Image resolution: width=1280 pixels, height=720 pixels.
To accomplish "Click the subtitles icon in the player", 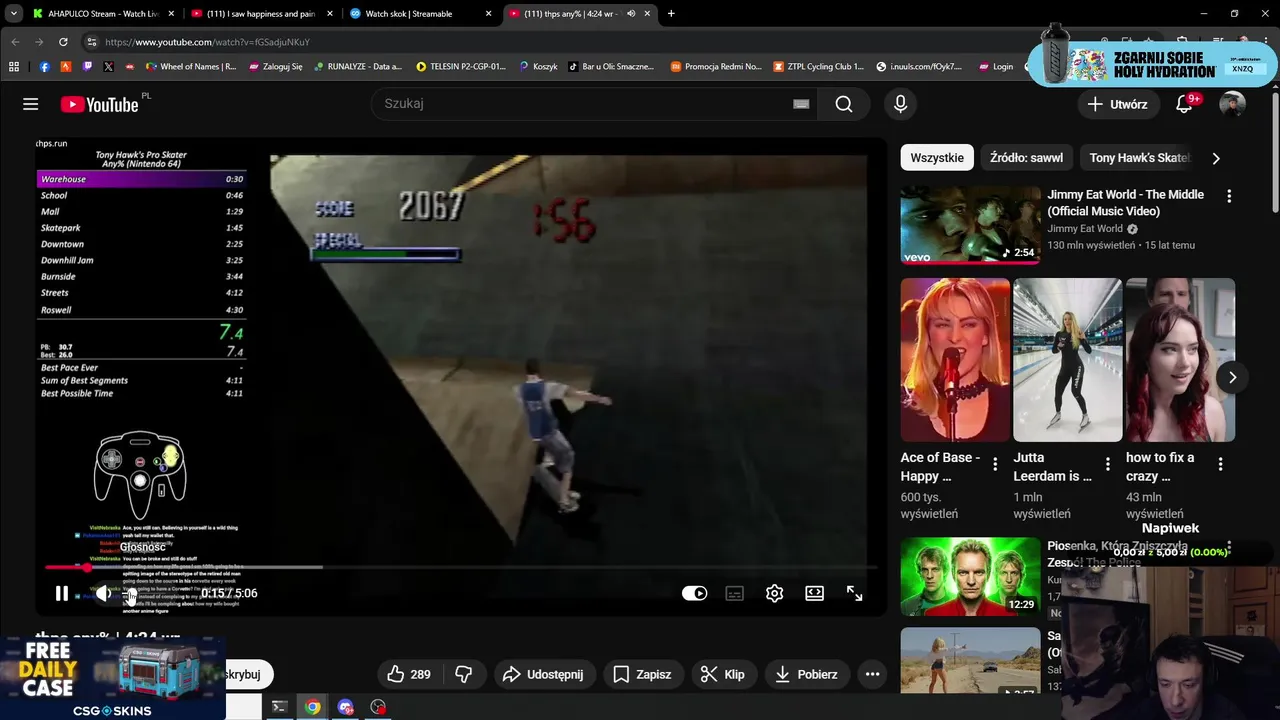I will tap(734, 593).
